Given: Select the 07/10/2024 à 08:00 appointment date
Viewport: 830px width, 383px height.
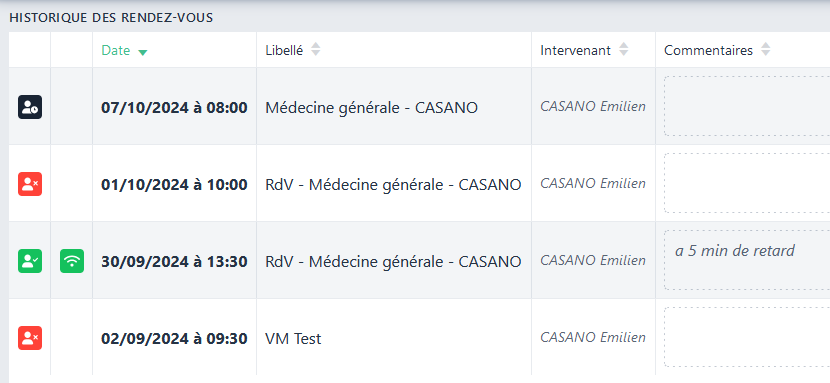Looking at the screenshot, I should click(174, 108).
